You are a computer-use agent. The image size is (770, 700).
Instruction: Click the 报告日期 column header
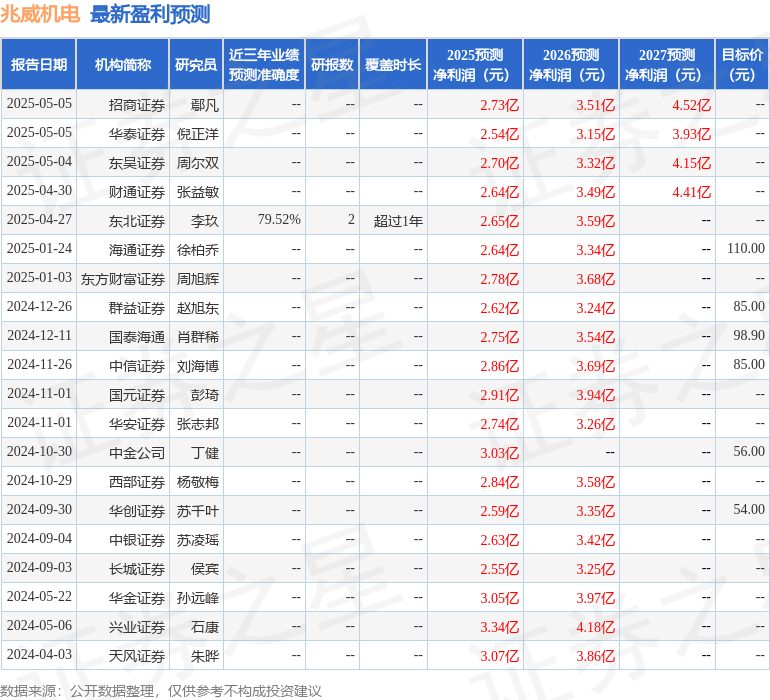(x=39, y=65)
